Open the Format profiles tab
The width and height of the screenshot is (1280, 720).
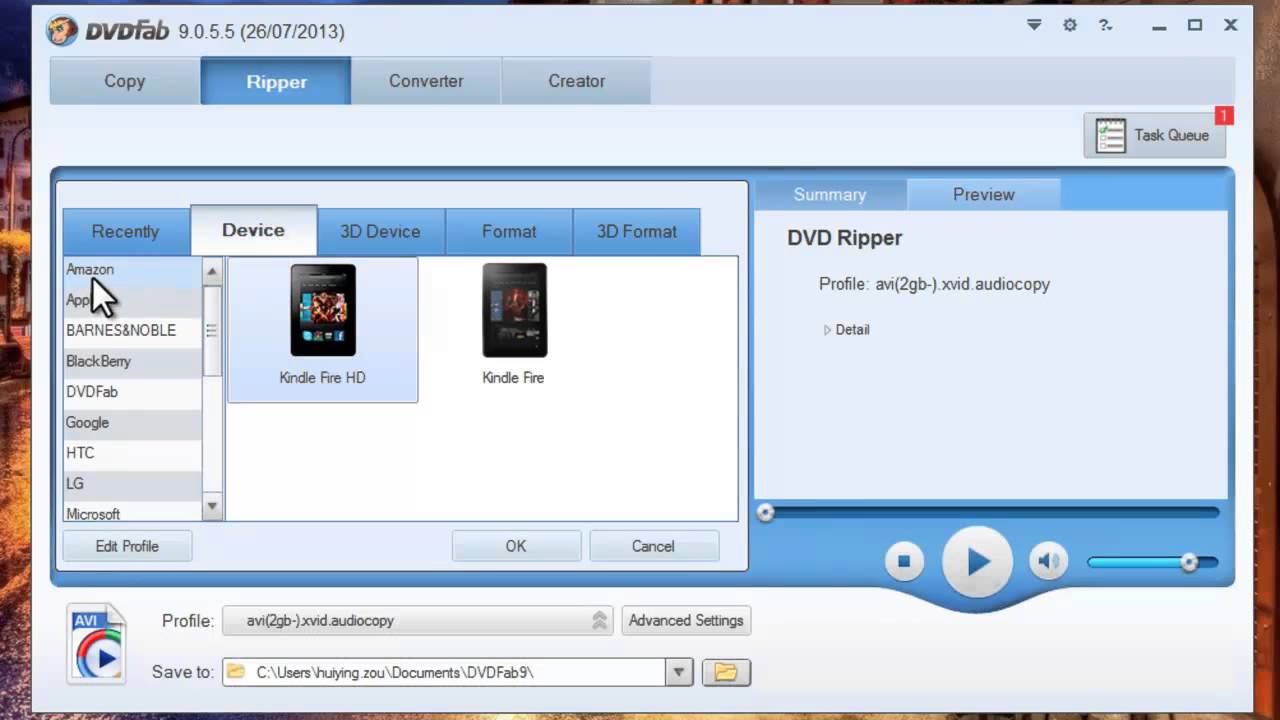[509, 231]
